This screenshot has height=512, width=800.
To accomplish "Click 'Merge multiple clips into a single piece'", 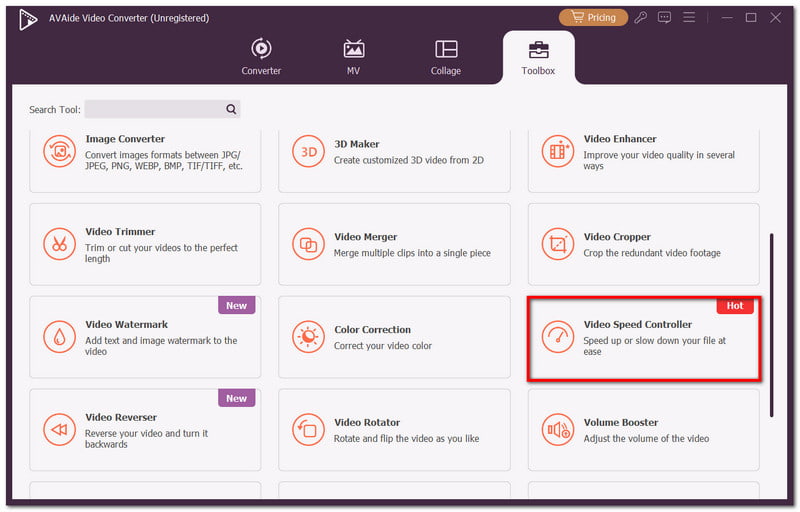I will (412, 253).
